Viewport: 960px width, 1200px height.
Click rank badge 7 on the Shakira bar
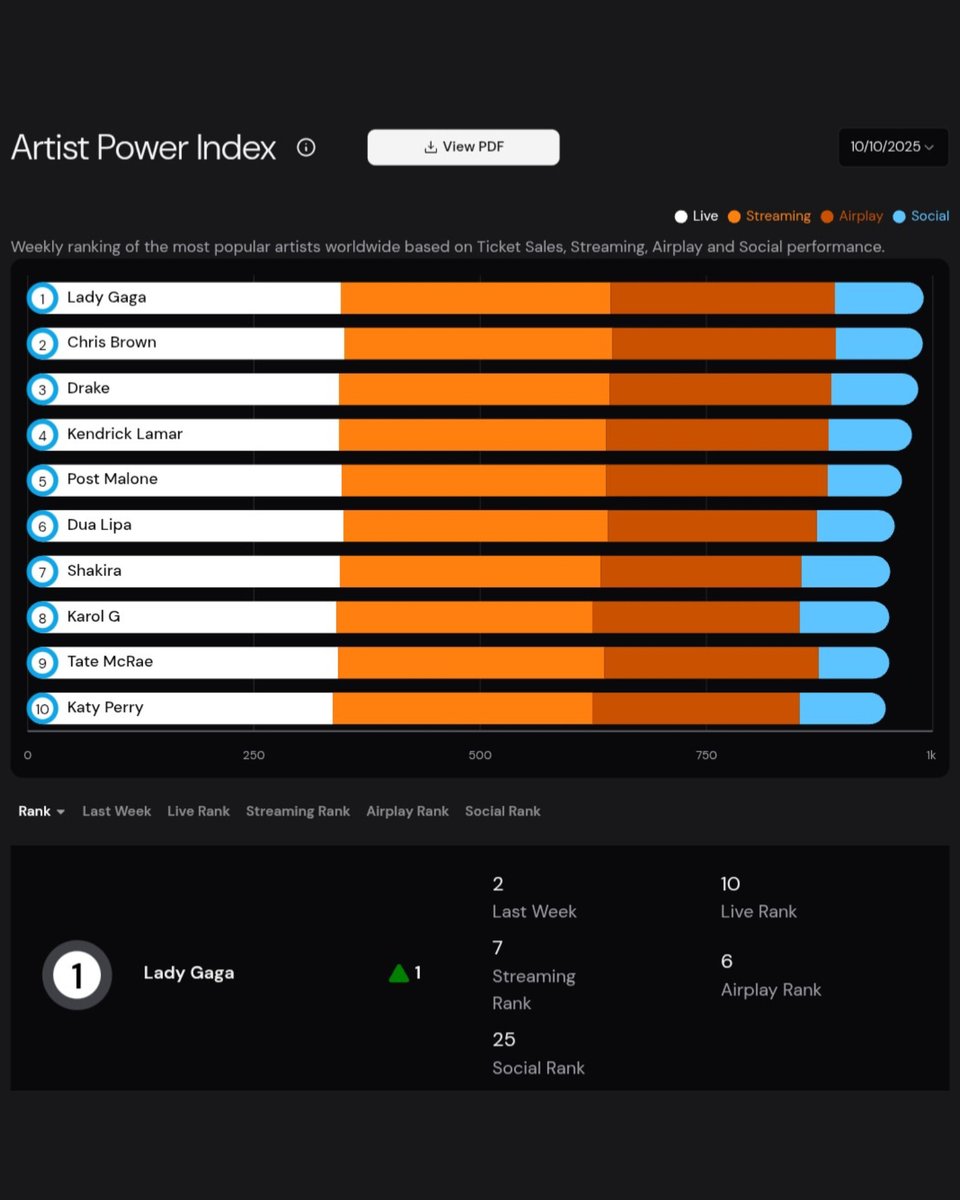42,572
